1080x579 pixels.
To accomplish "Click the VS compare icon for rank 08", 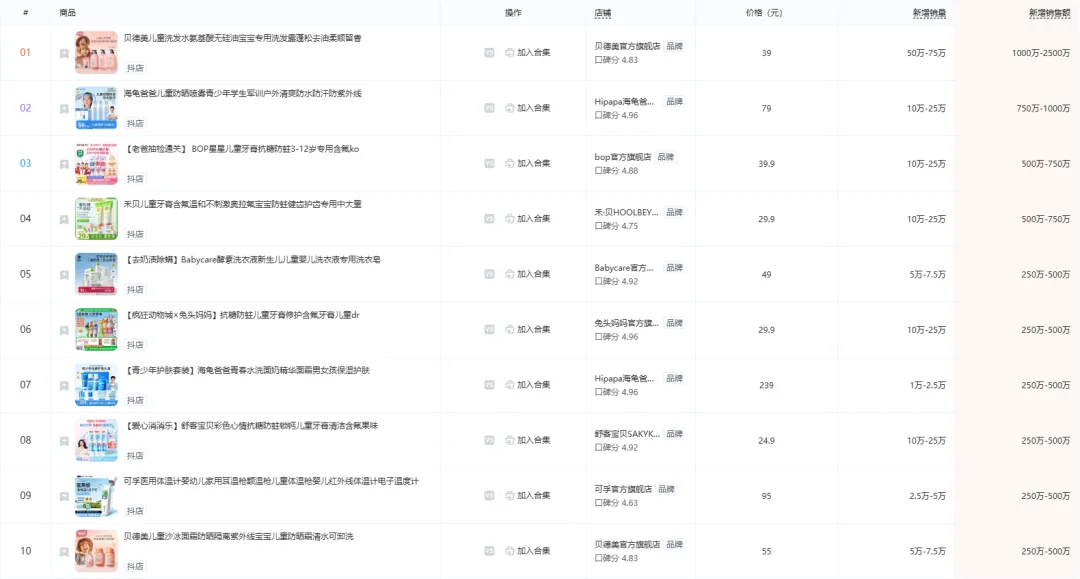I will [x=489, y=440].
